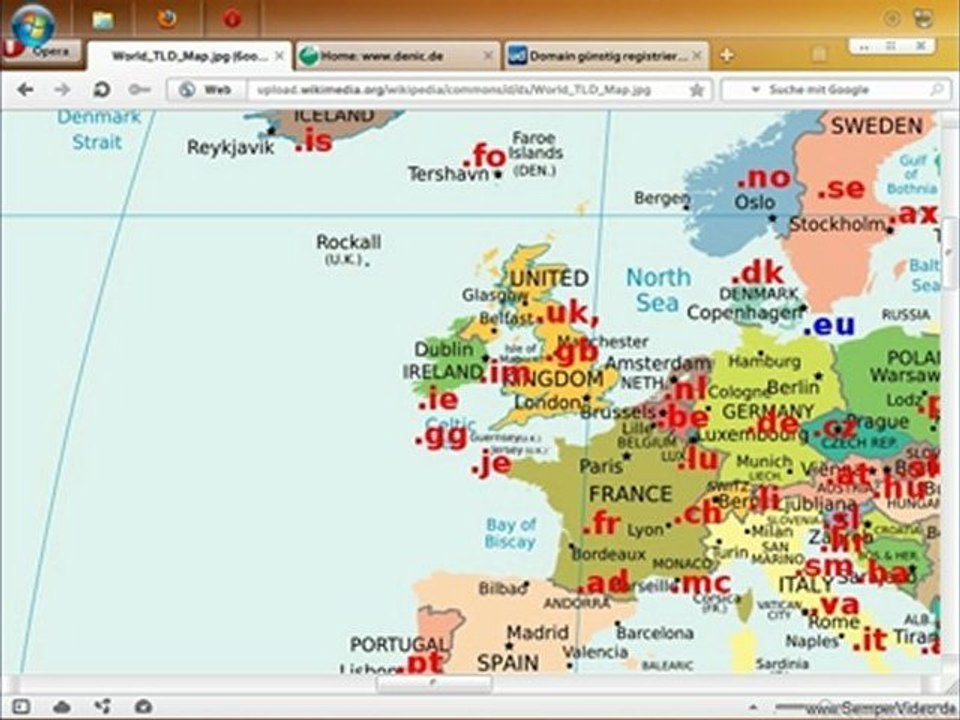Click the Rockall label on the map
Image resolution: width=960 pixels, height=720 pixels.
(x=348, y=242)
